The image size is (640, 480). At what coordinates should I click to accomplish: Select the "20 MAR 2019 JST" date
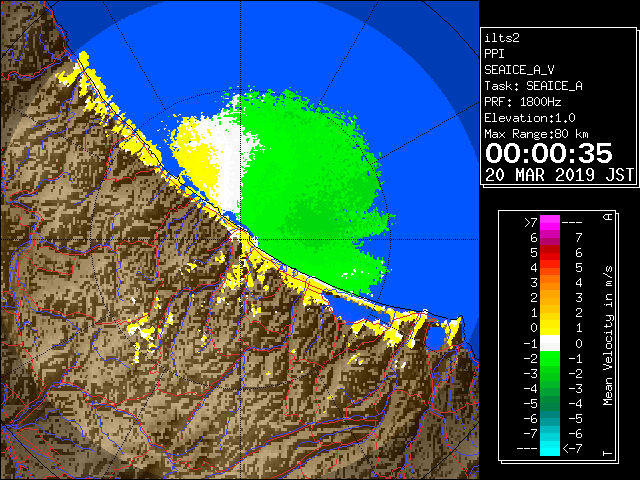(x=559, y=175)
